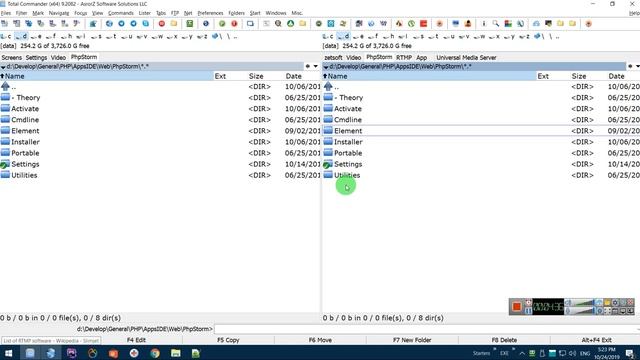
Task: Show hidden tray icons chevron
Action: click(x=522, y=353)
